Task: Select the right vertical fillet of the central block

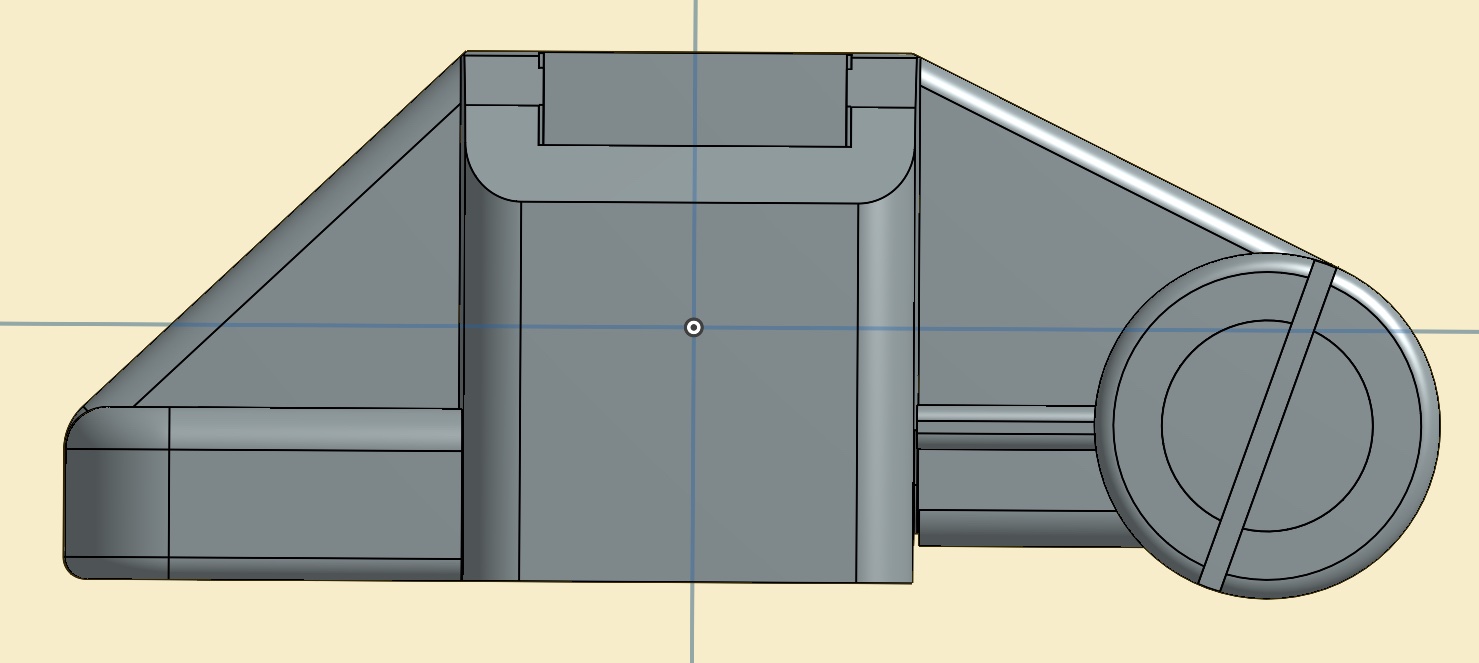Action: [886, 400]
